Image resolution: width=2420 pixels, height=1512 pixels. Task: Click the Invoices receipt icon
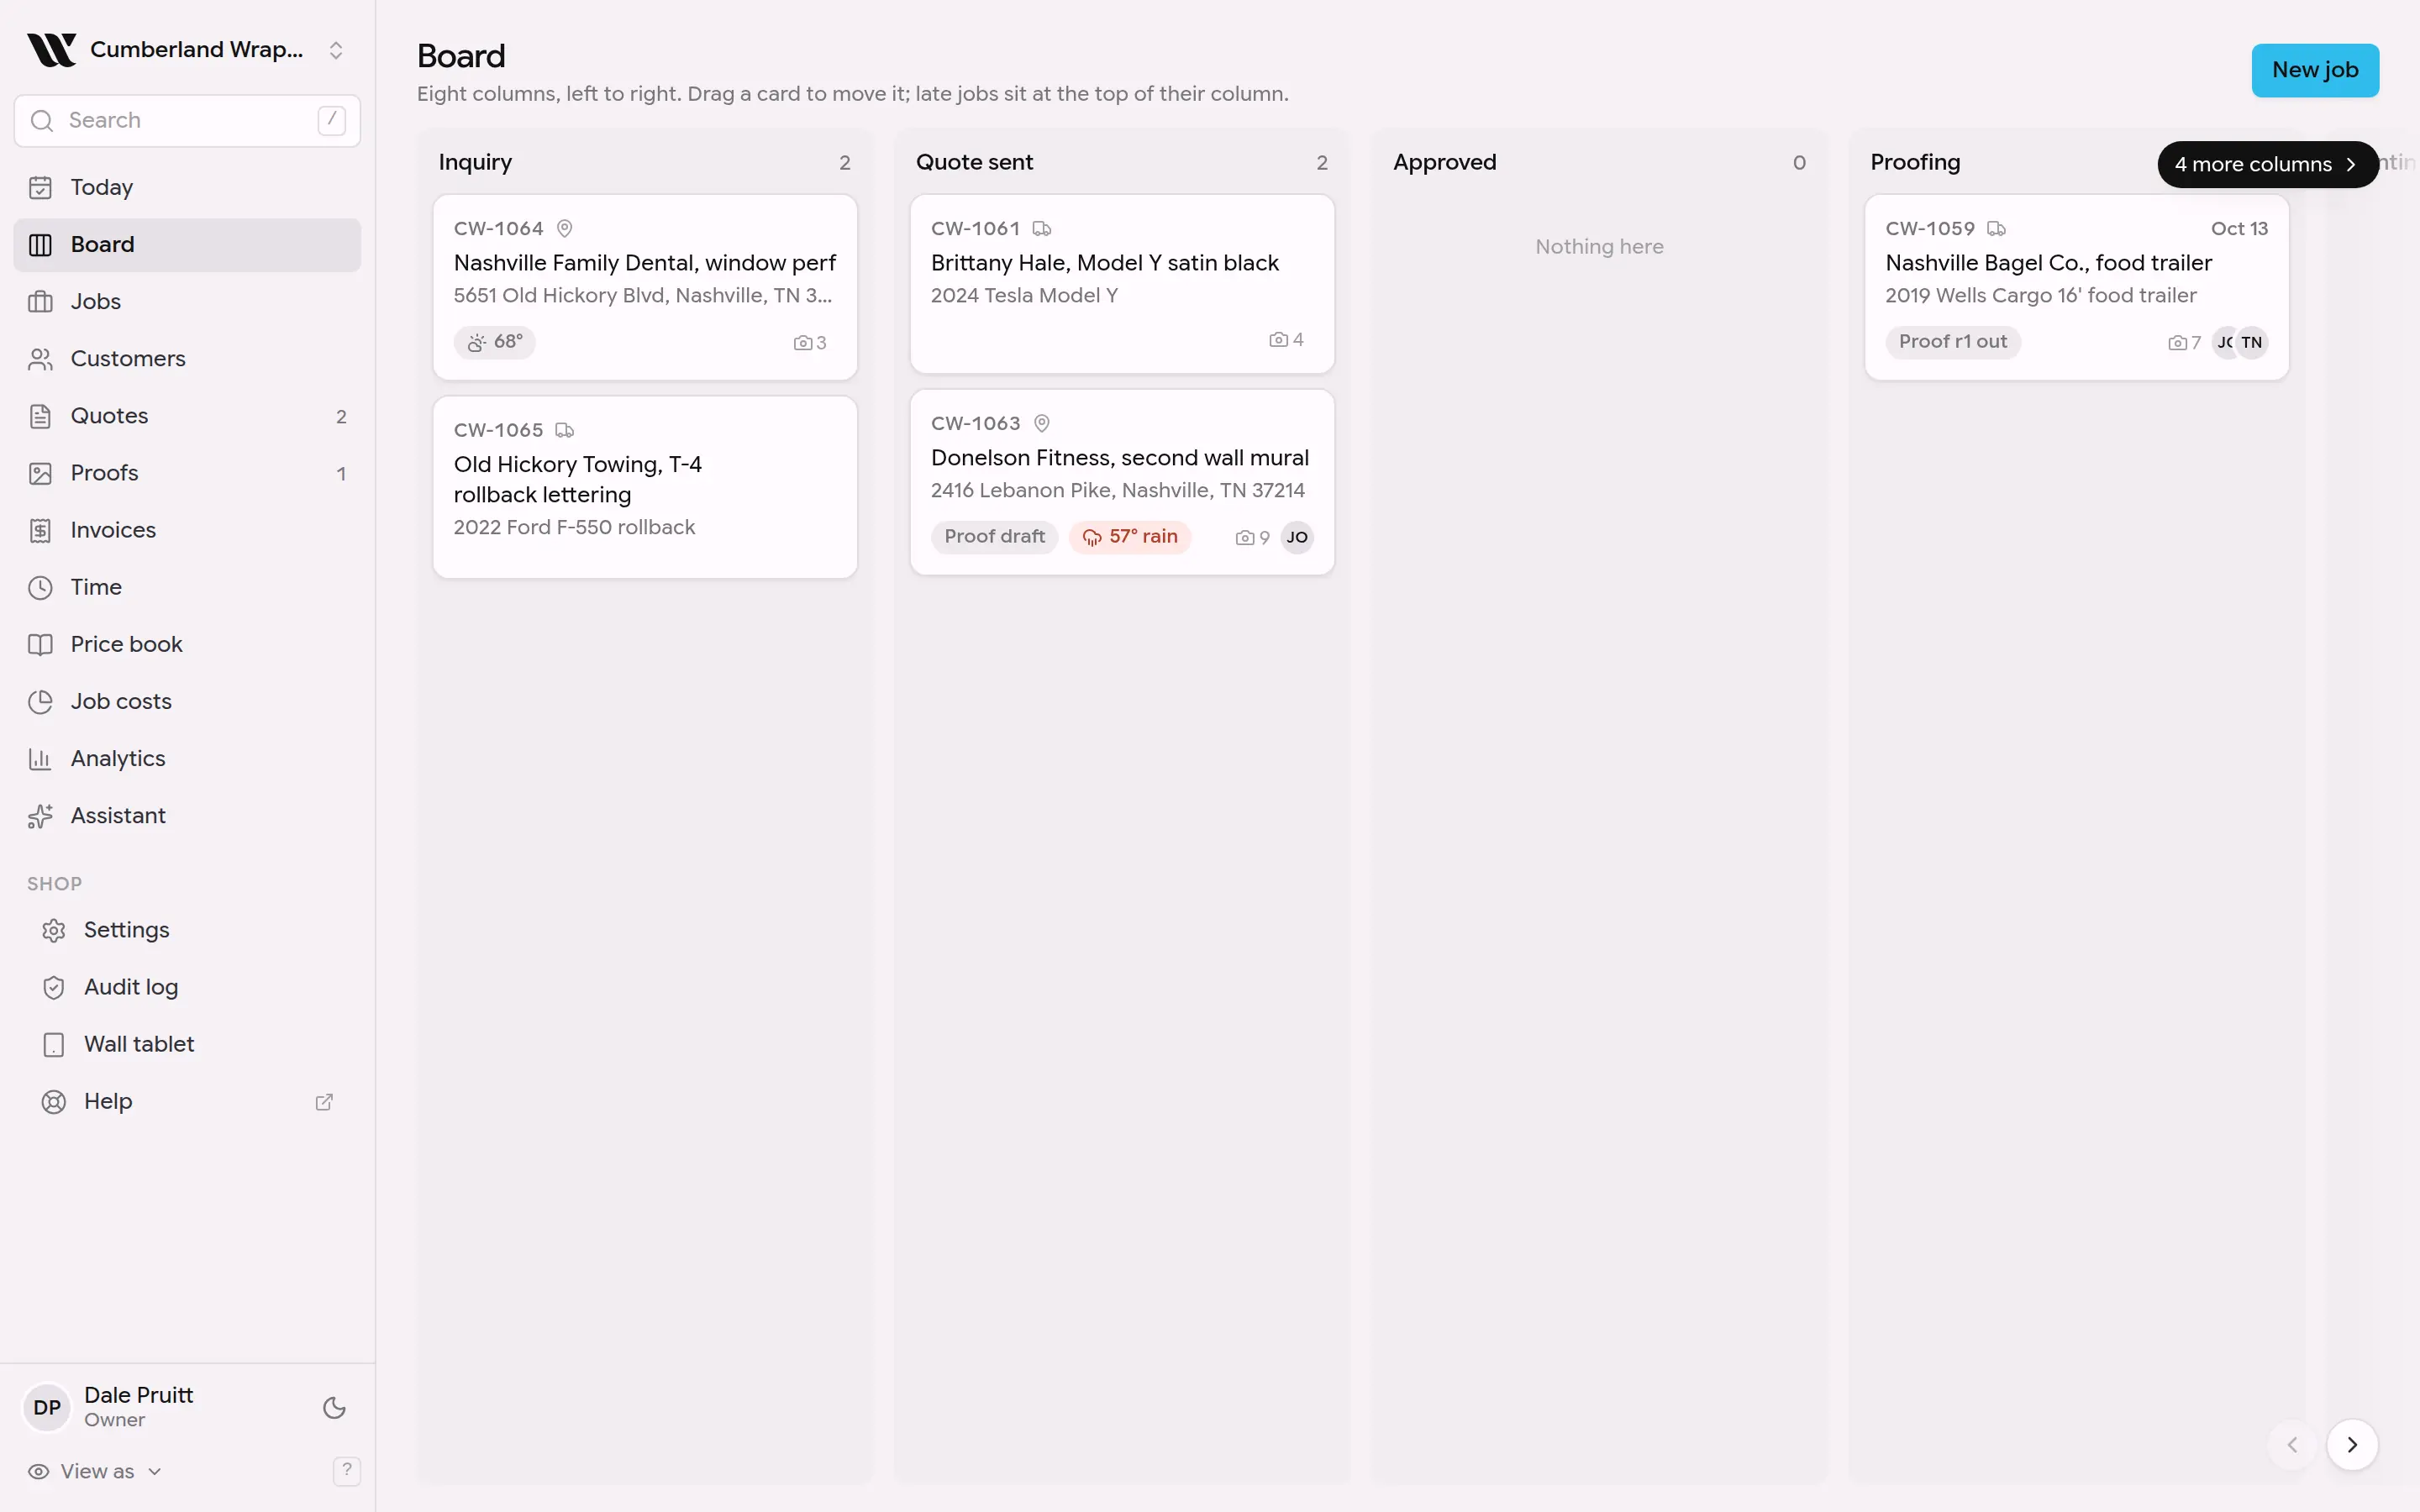(40, 530)
